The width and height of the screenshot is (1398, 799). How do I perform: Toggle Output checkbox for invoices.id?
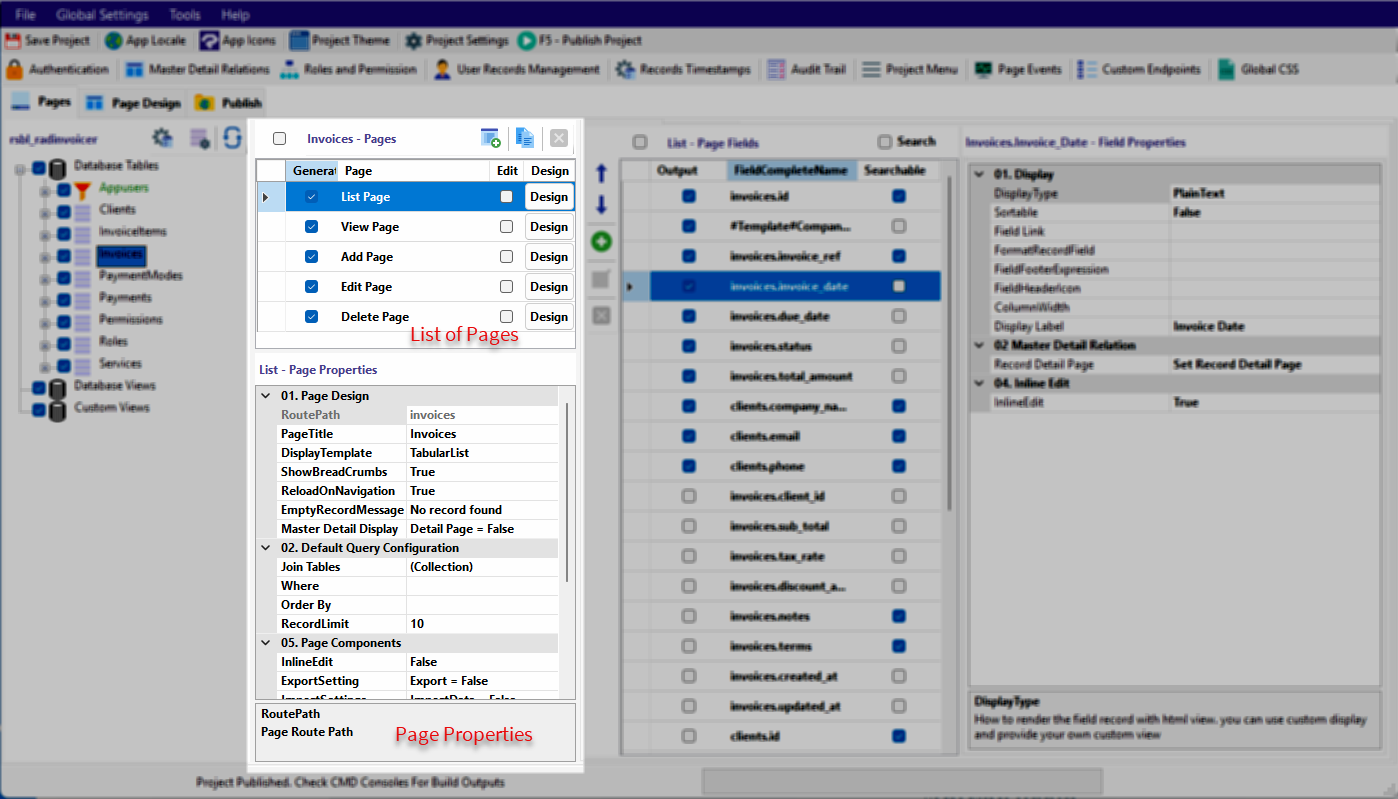(x=689, y=197)
